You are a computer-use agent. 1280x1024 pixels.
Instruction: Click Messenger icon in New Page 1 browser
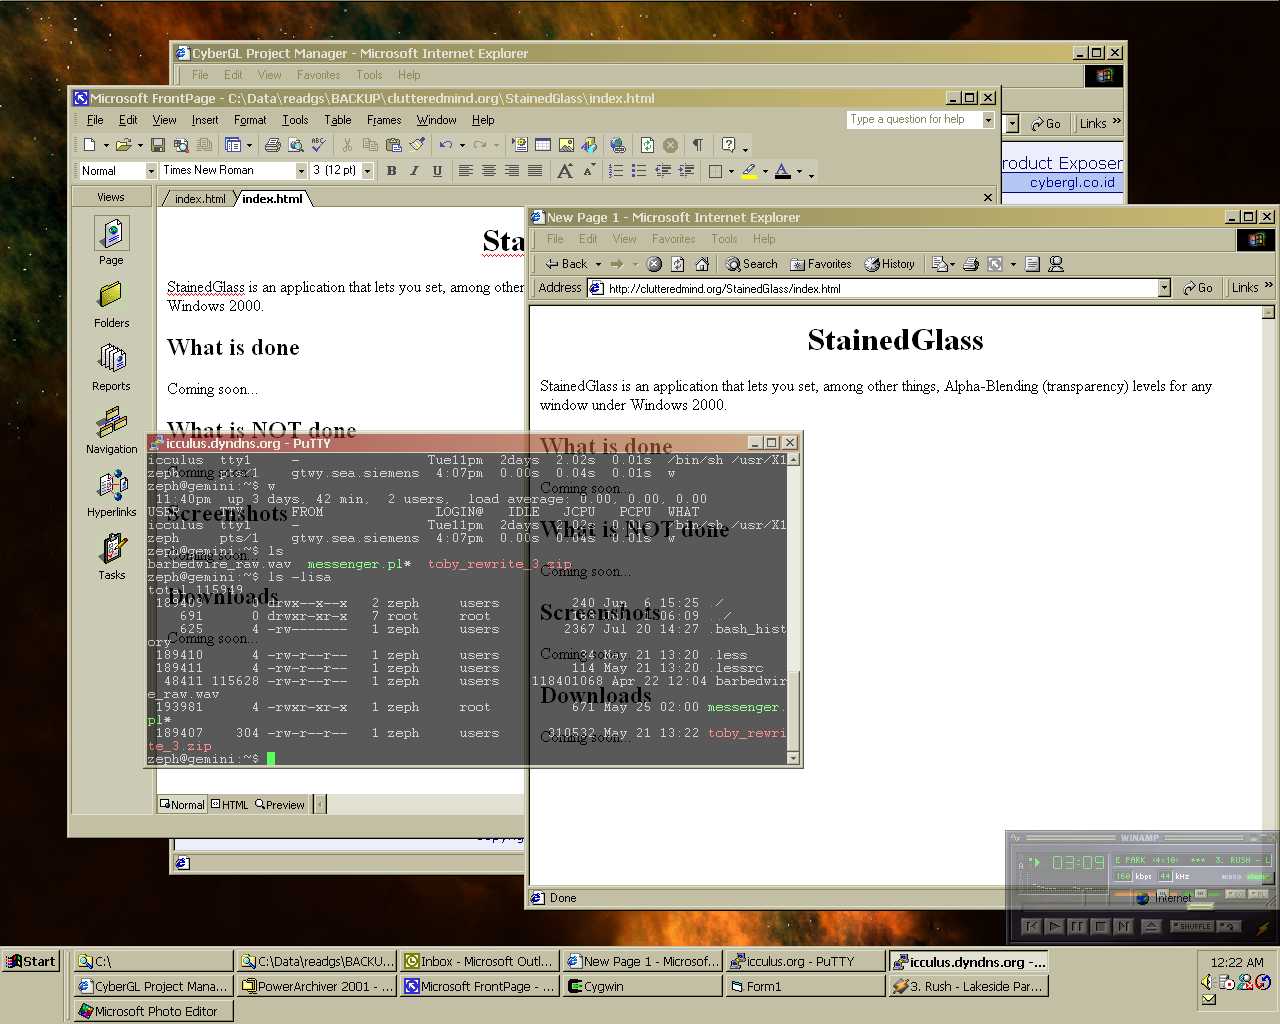[1056, 264]
